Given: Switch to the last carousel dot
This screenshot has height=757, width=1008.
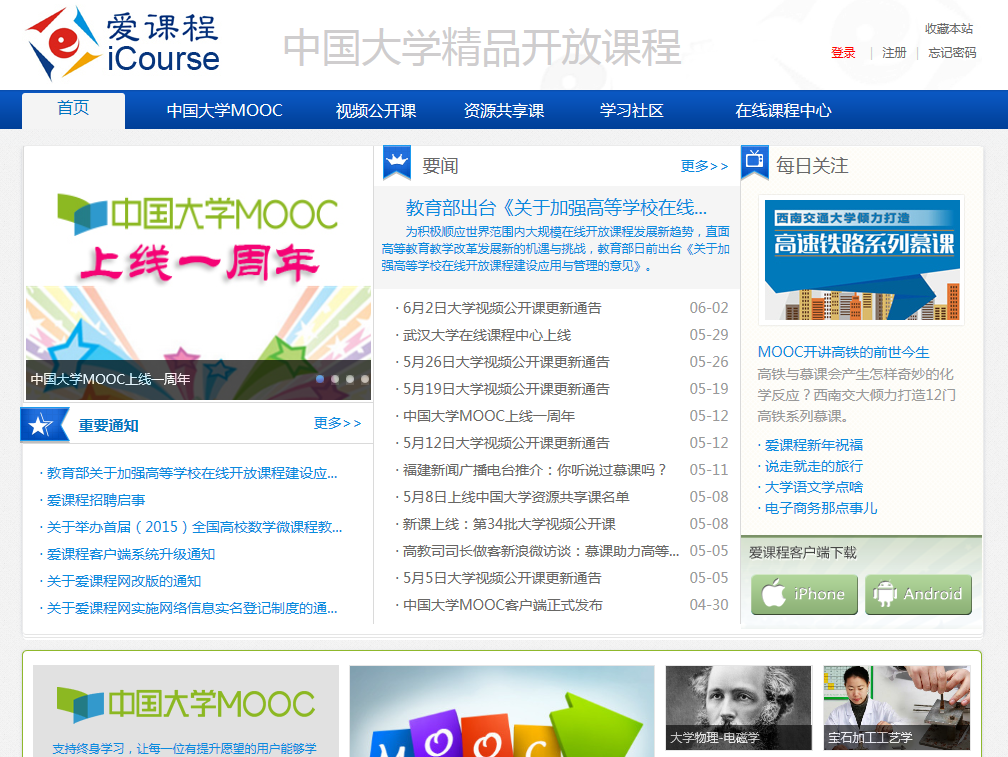Looking at the screenshot, I should (x=365, y=380).
